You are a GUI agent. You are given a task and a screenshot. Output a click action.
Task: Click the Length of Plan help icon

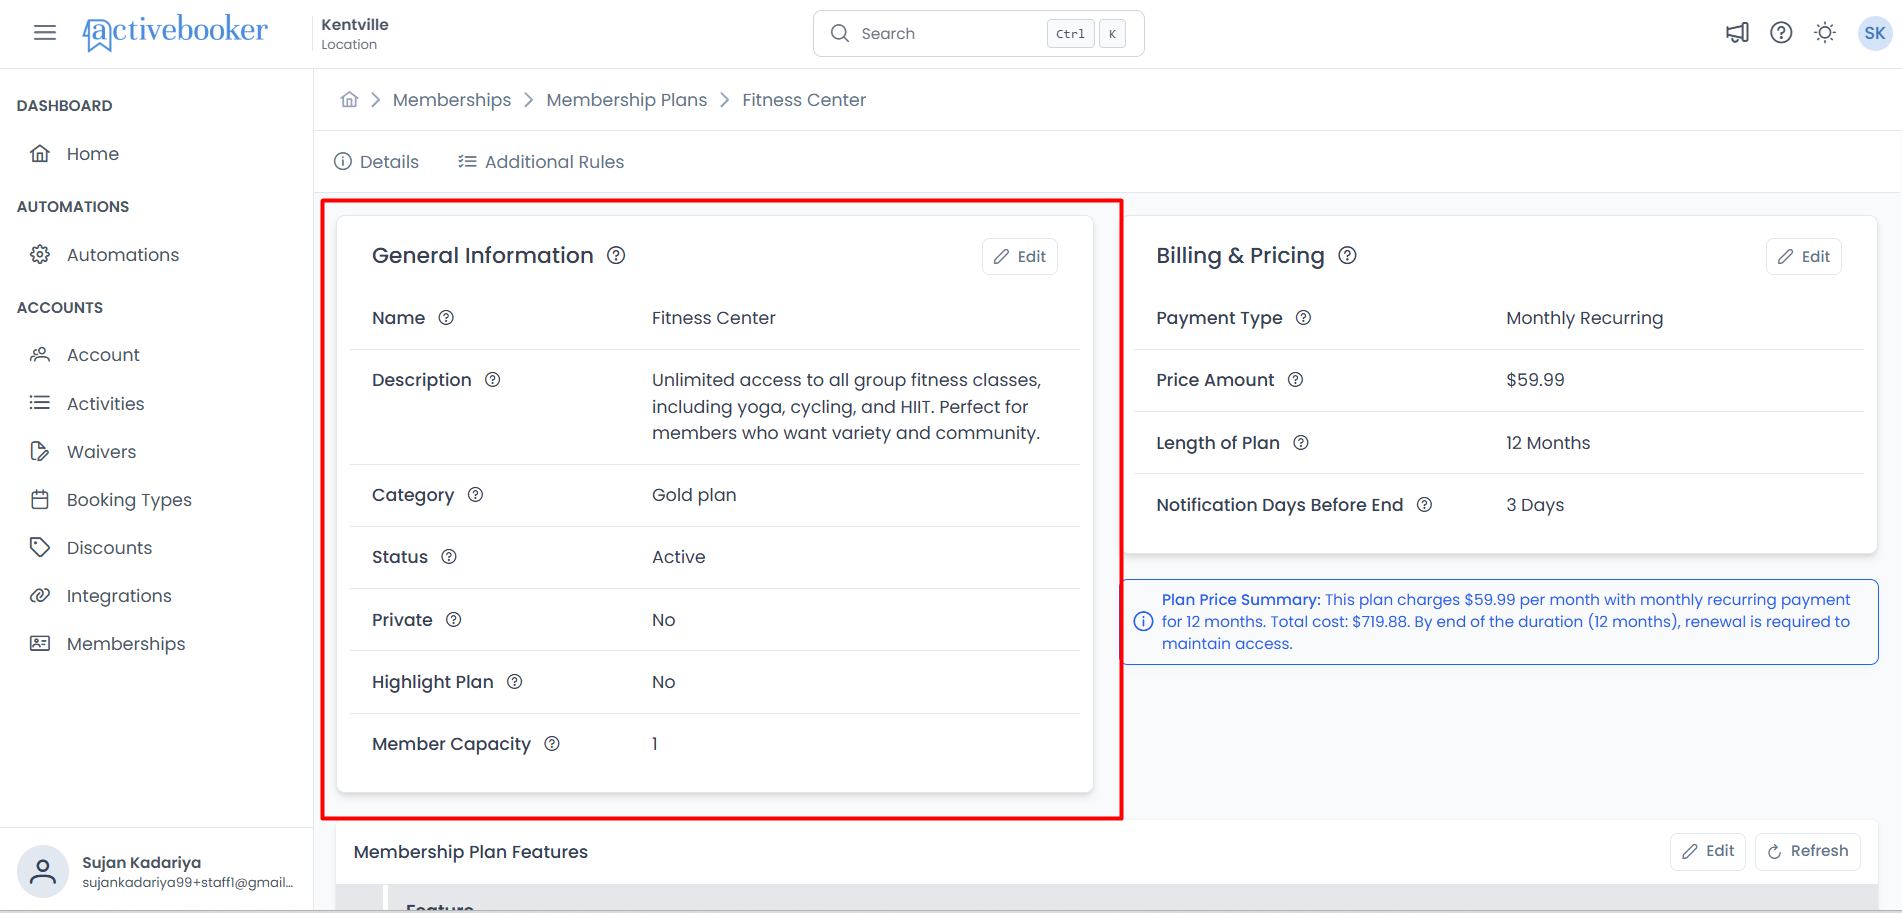tap(1301, 443)
